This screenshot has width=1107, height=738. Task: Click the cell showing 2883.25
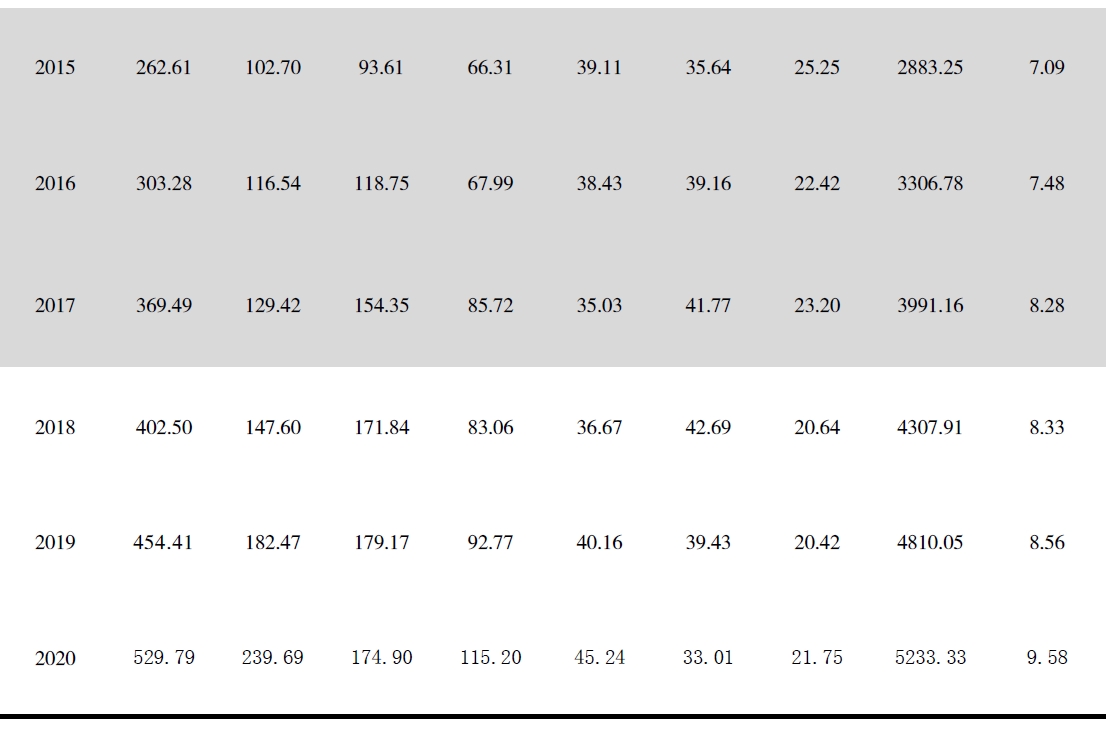click(x=930, y=69)
